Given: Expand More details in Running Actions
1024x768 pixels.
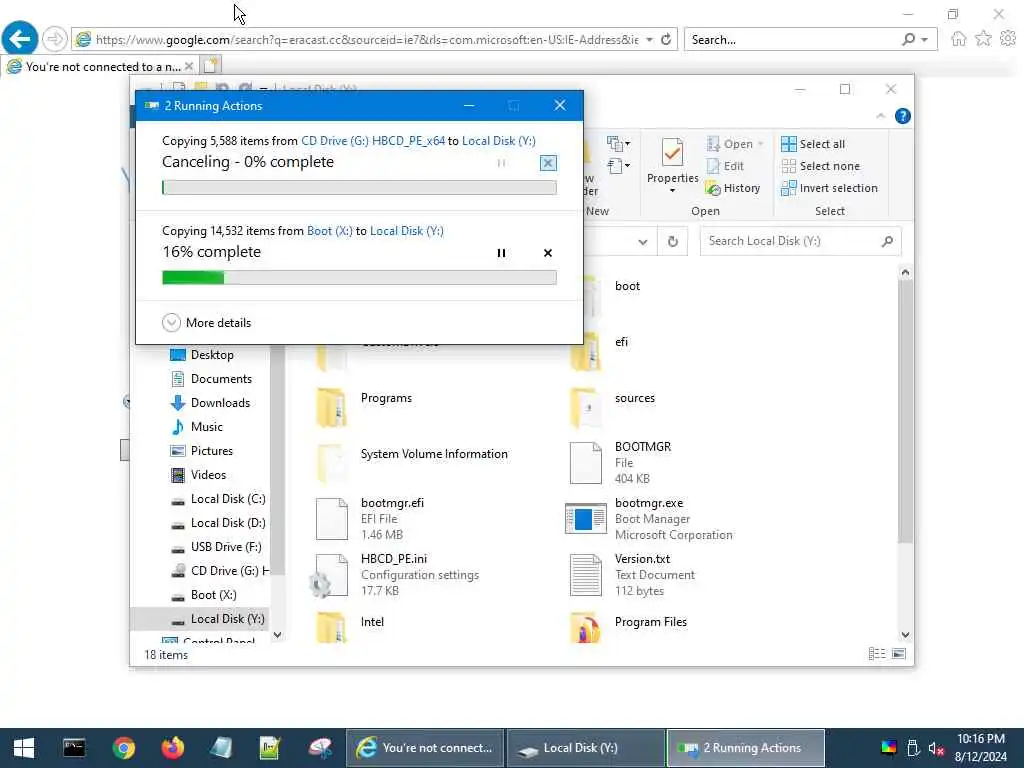Looking at the screenshot, I should pos(206,323).
